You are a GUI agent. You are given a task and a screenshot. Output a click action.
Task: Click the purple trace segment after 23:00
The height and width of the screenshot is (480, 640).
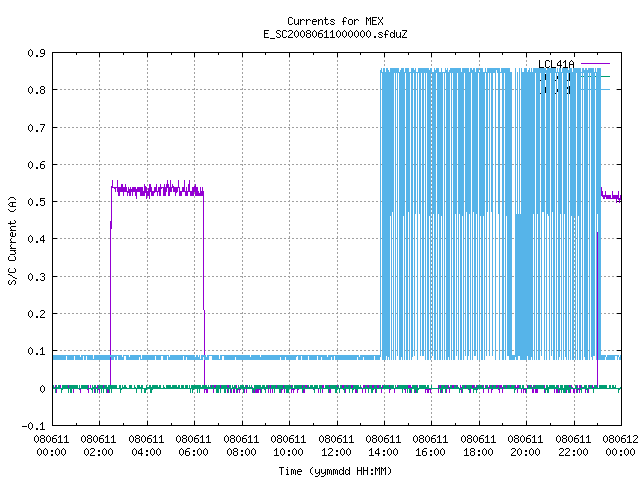(611, 196)
